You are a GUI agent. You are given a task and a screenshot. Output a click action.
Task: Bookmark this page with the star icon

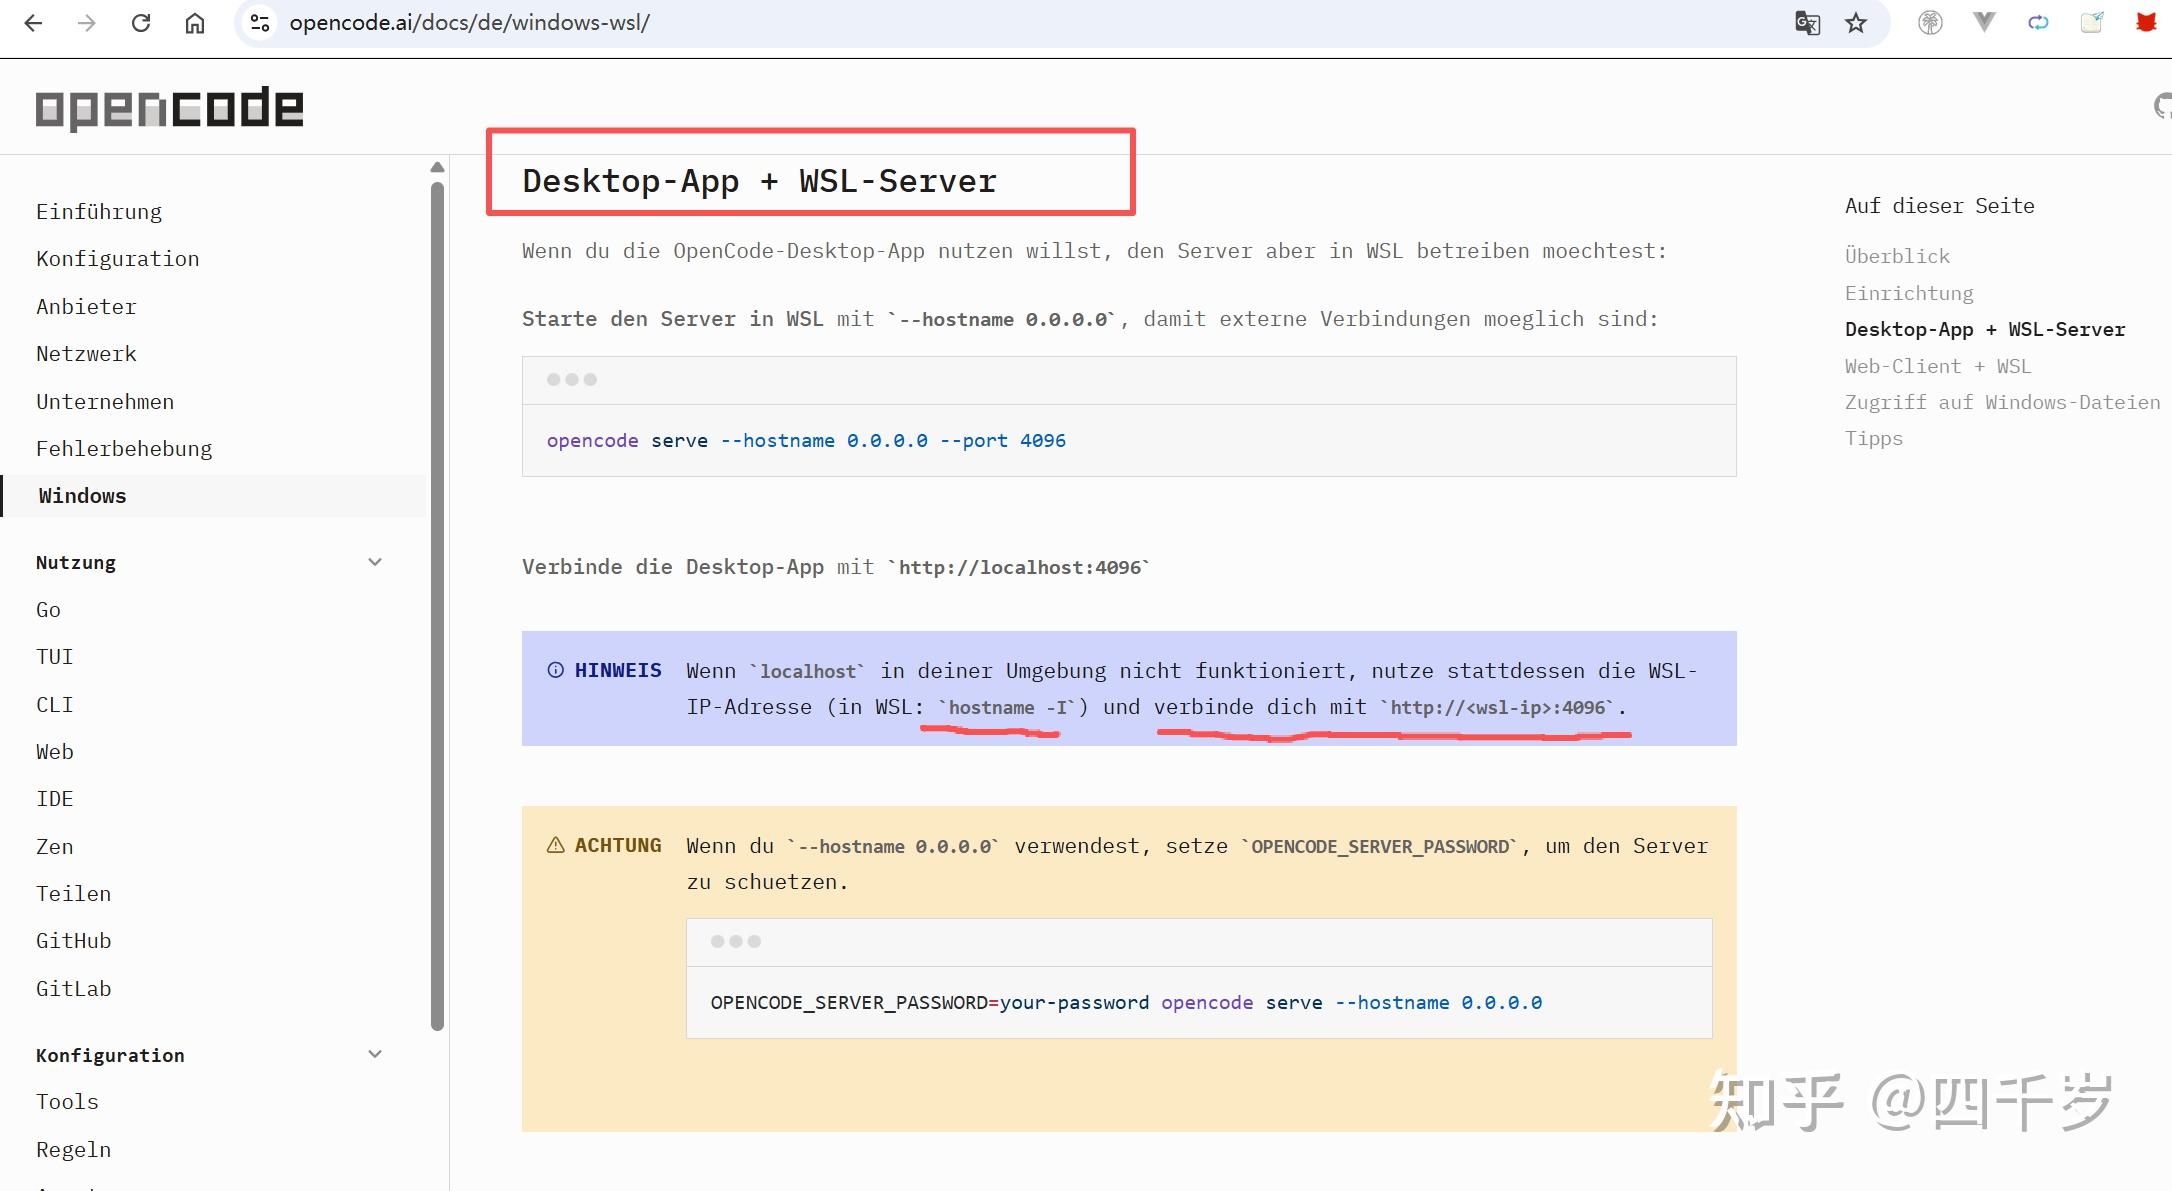coord(1856,23)
